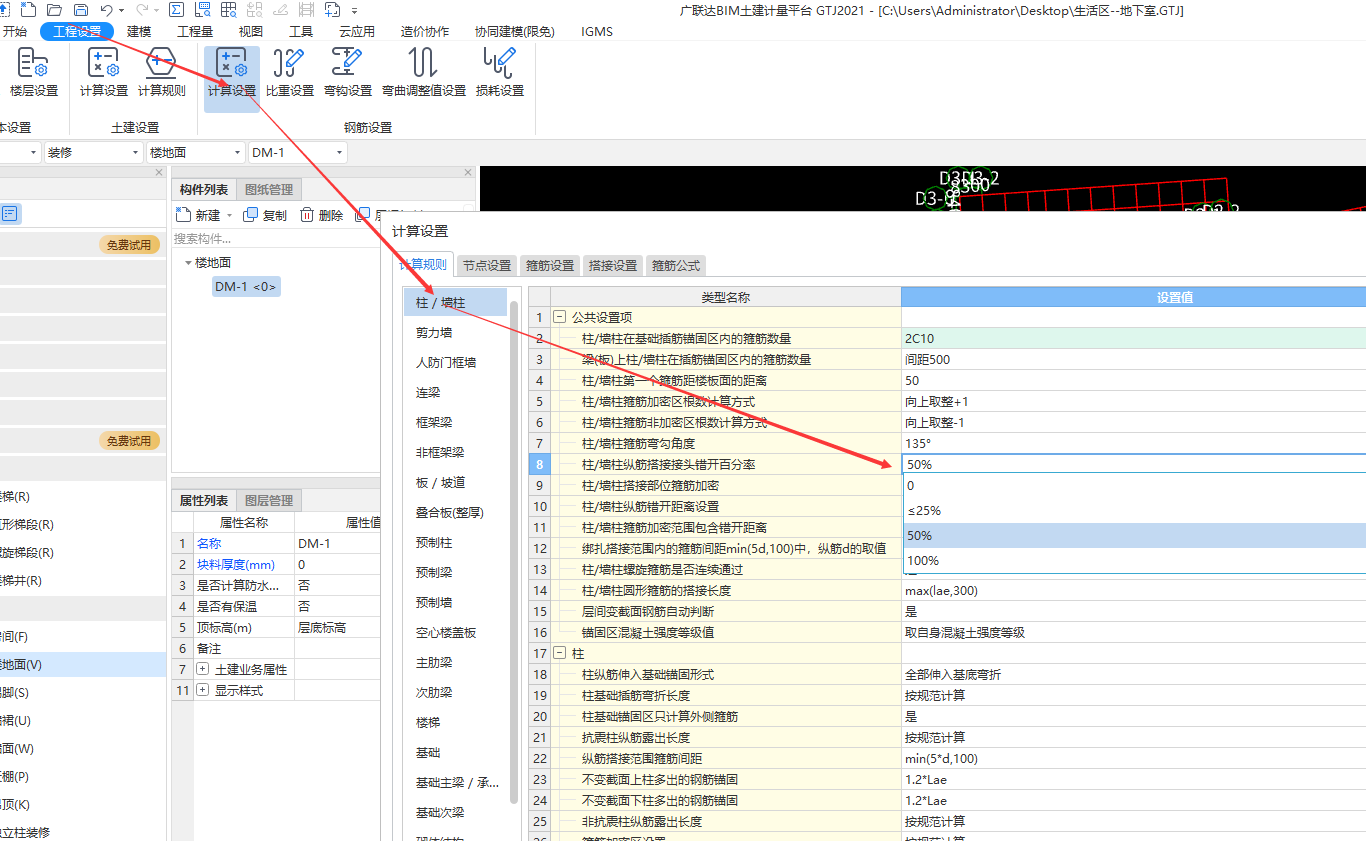The image size is (1366, 841).
Task: Select ≤25% in the open percentage list
Action: pos(1133,511)
